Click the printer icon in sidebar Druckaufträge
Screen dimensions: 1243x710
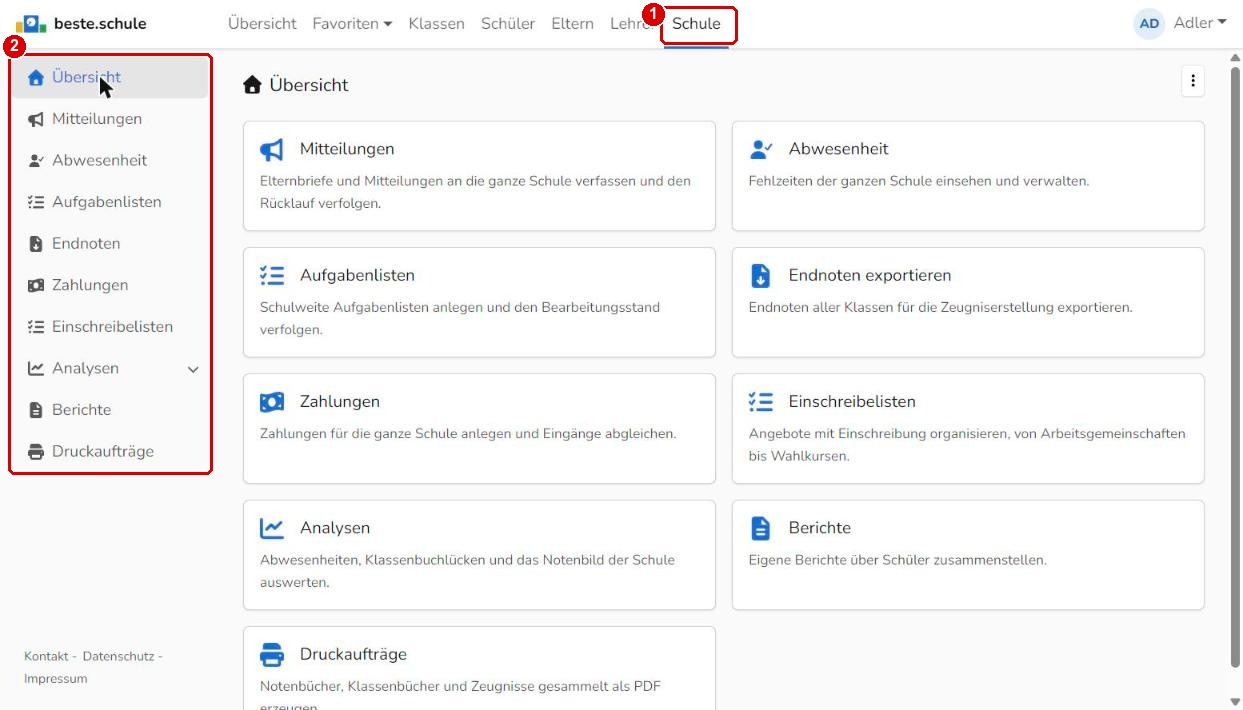(x=36, y=452)
